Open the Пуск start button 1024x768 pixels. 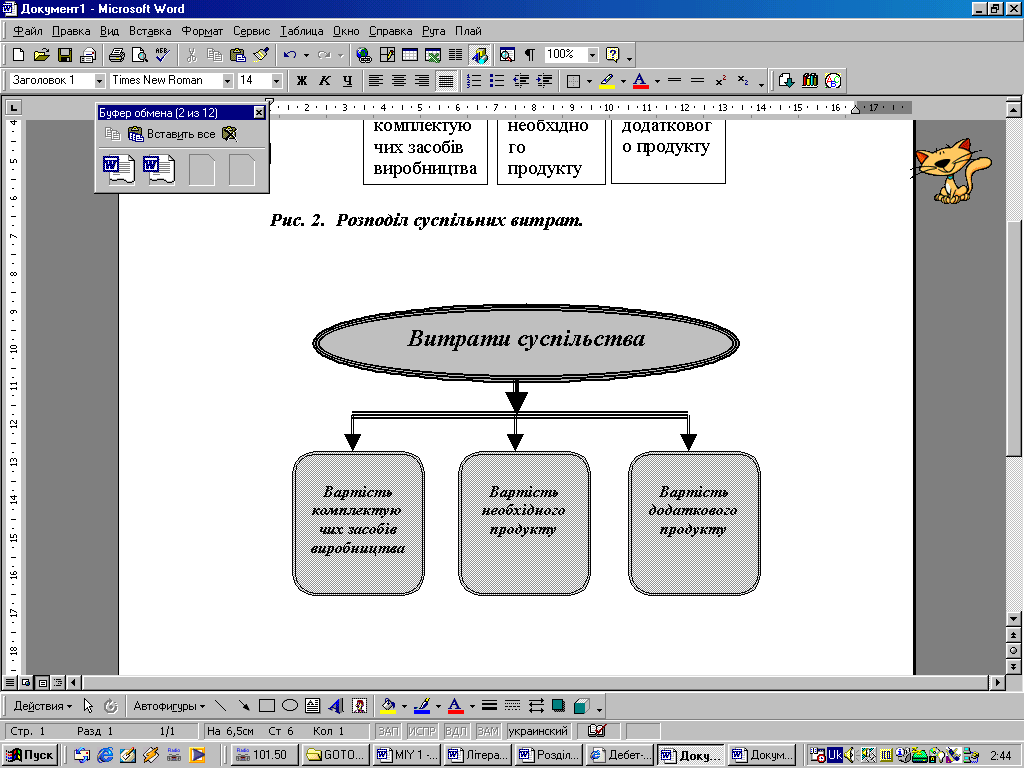pos(30,755)
